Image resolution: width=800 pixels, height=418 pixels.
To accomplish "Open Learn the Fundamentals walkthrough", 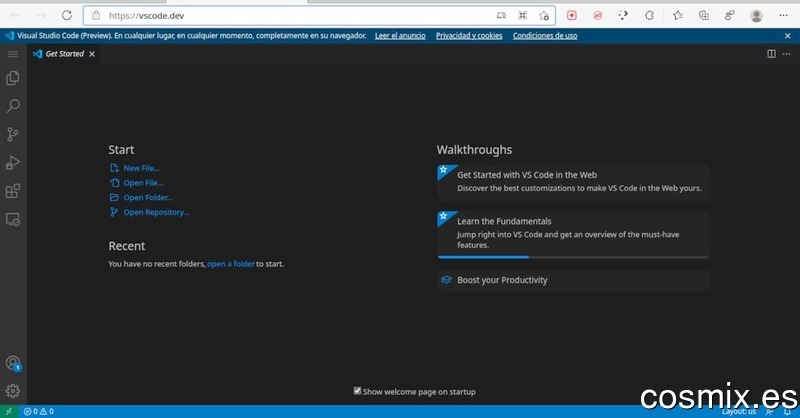I will [573, 234].
